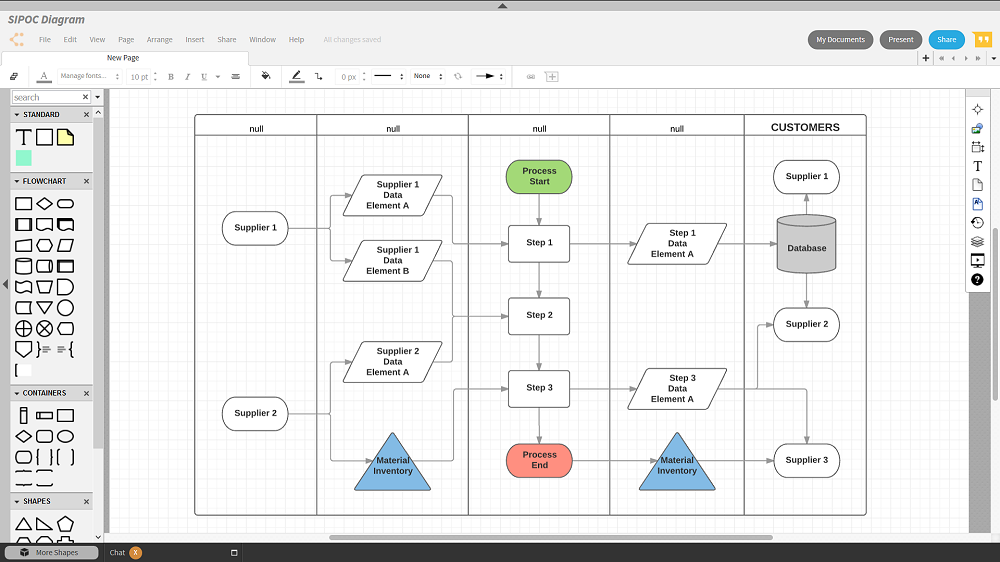Toggle bold text formatting
The image size is (1000, 562).
pos(171,77)
